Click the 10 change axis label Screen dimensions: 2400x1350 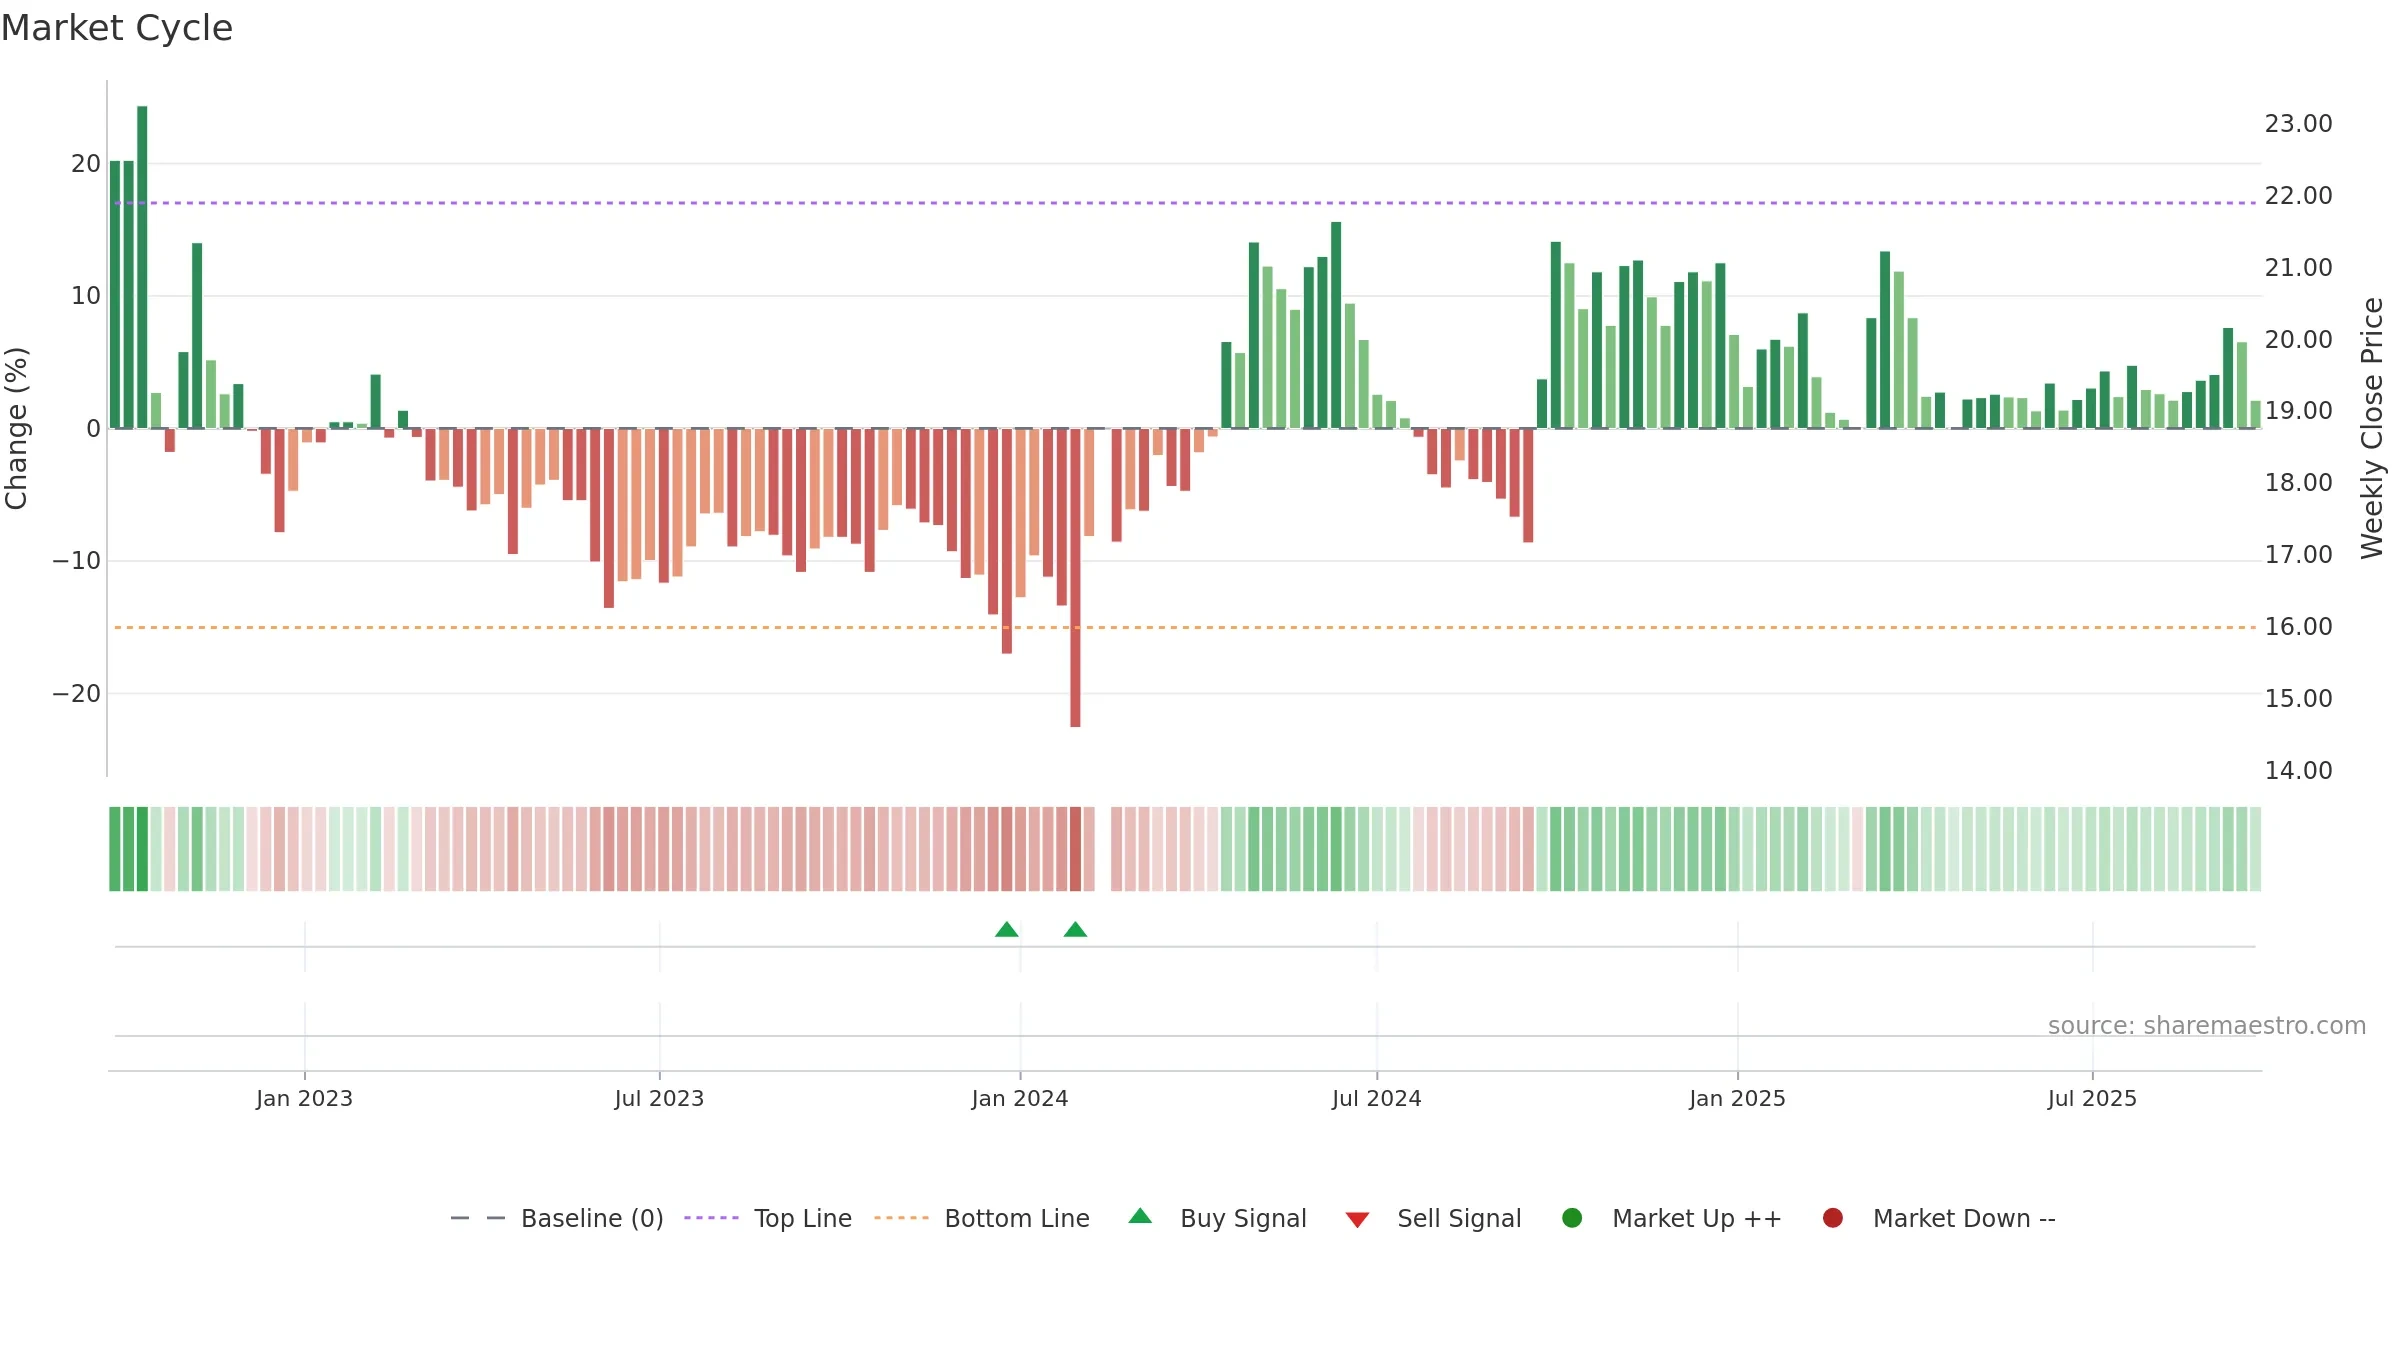[x=86, y=295]
